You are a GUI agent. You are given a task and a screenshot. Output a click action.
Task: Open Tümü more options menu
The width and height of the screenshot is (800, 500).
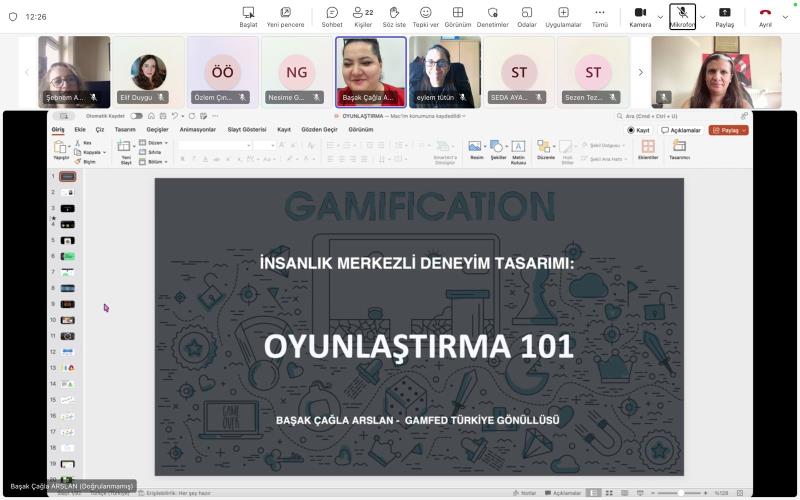pos(600,16)
